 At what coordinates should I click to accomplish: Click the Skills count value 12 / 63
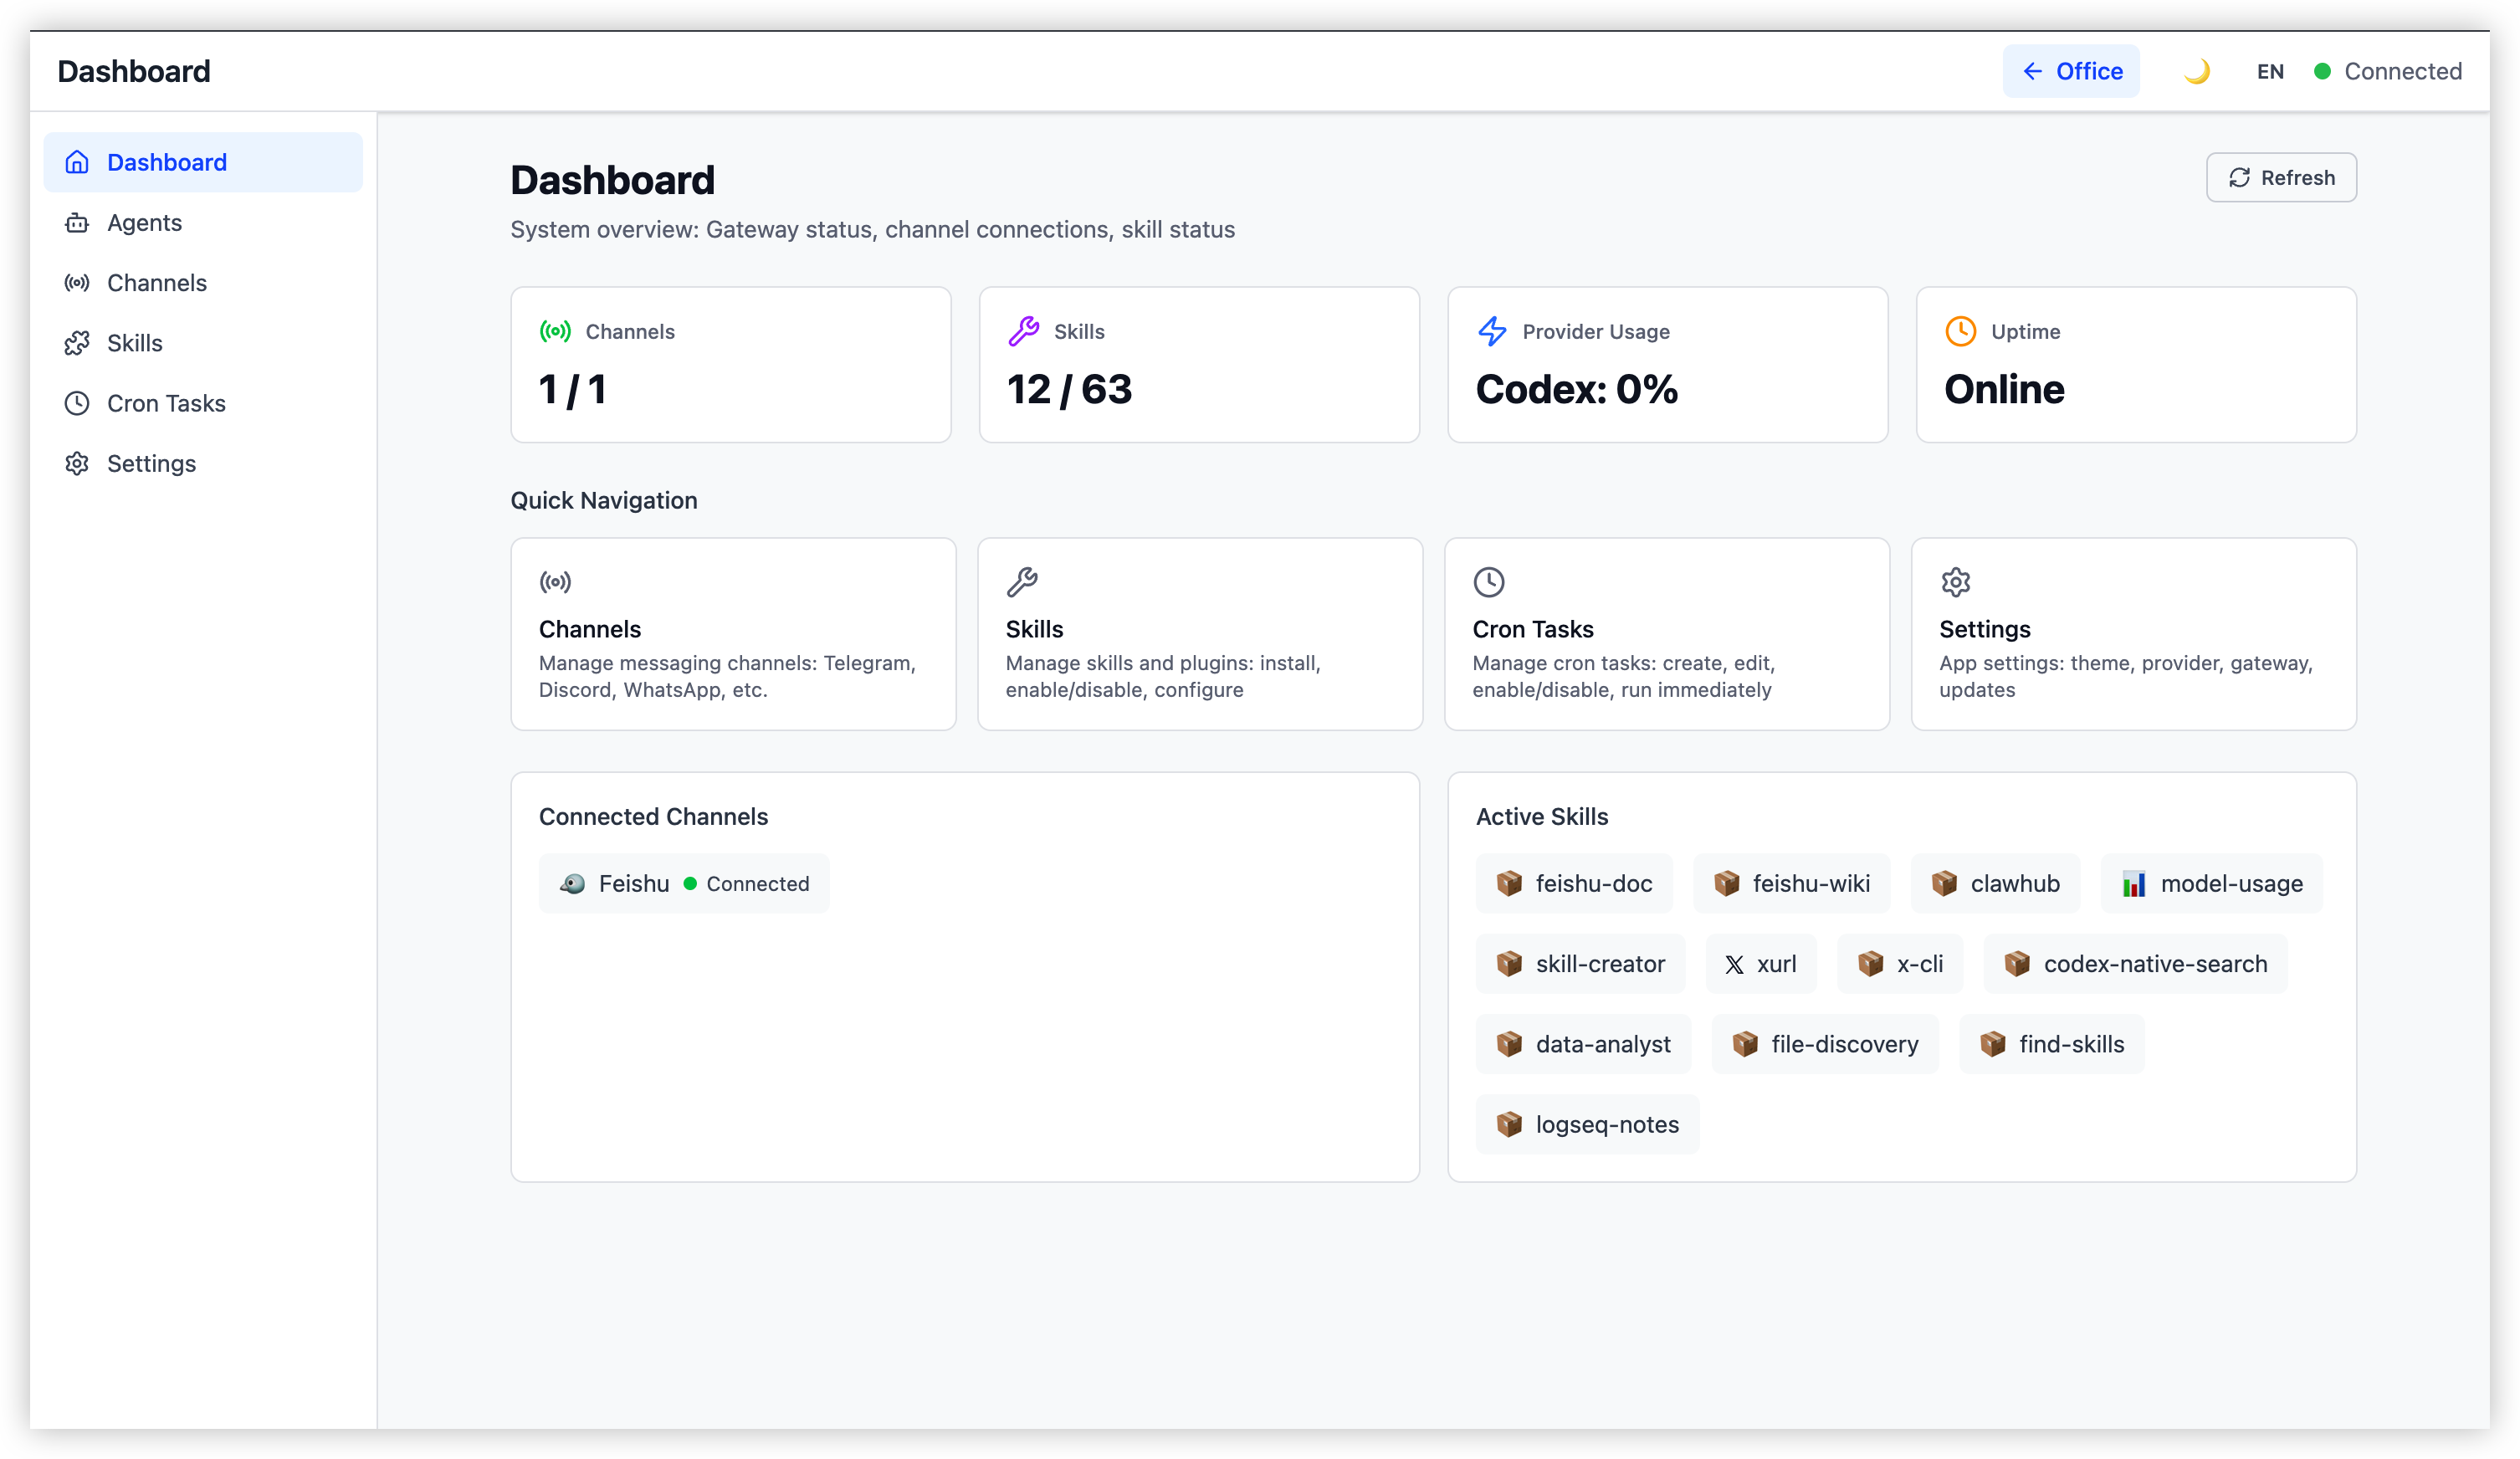click(1069, 389)
